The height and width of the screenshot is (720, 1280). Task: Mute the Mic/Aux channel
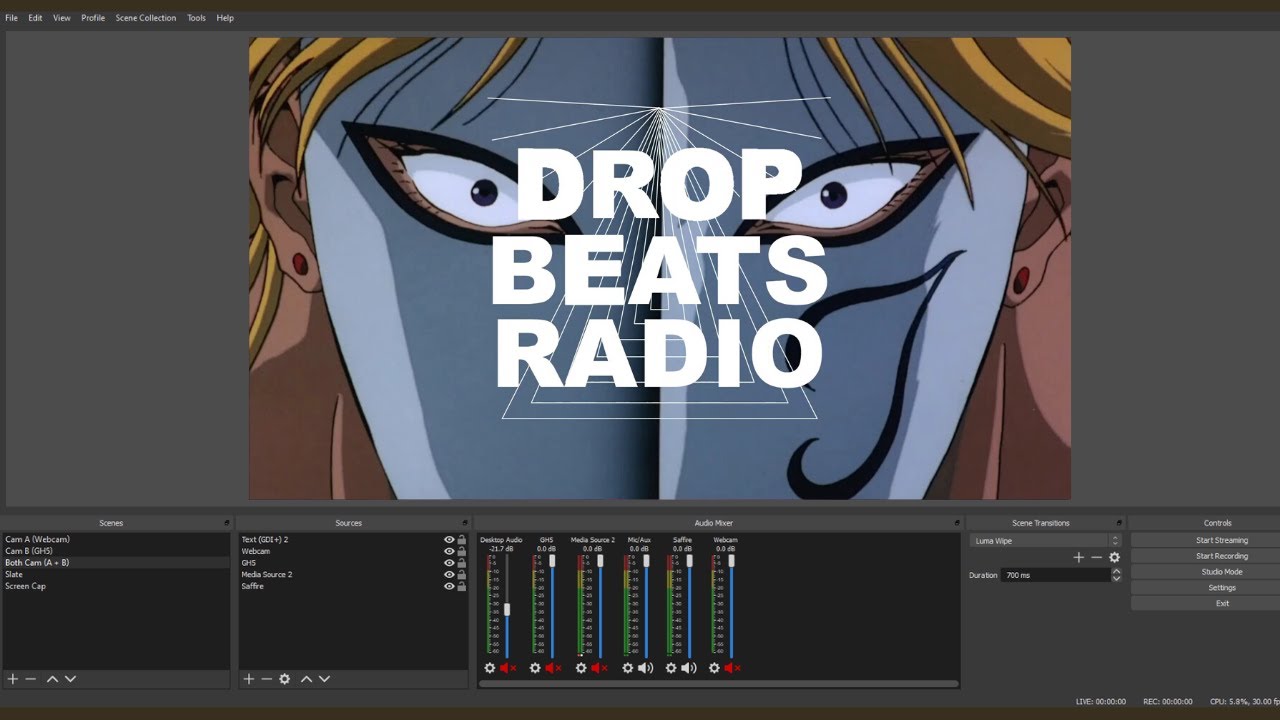pos(645,668)
